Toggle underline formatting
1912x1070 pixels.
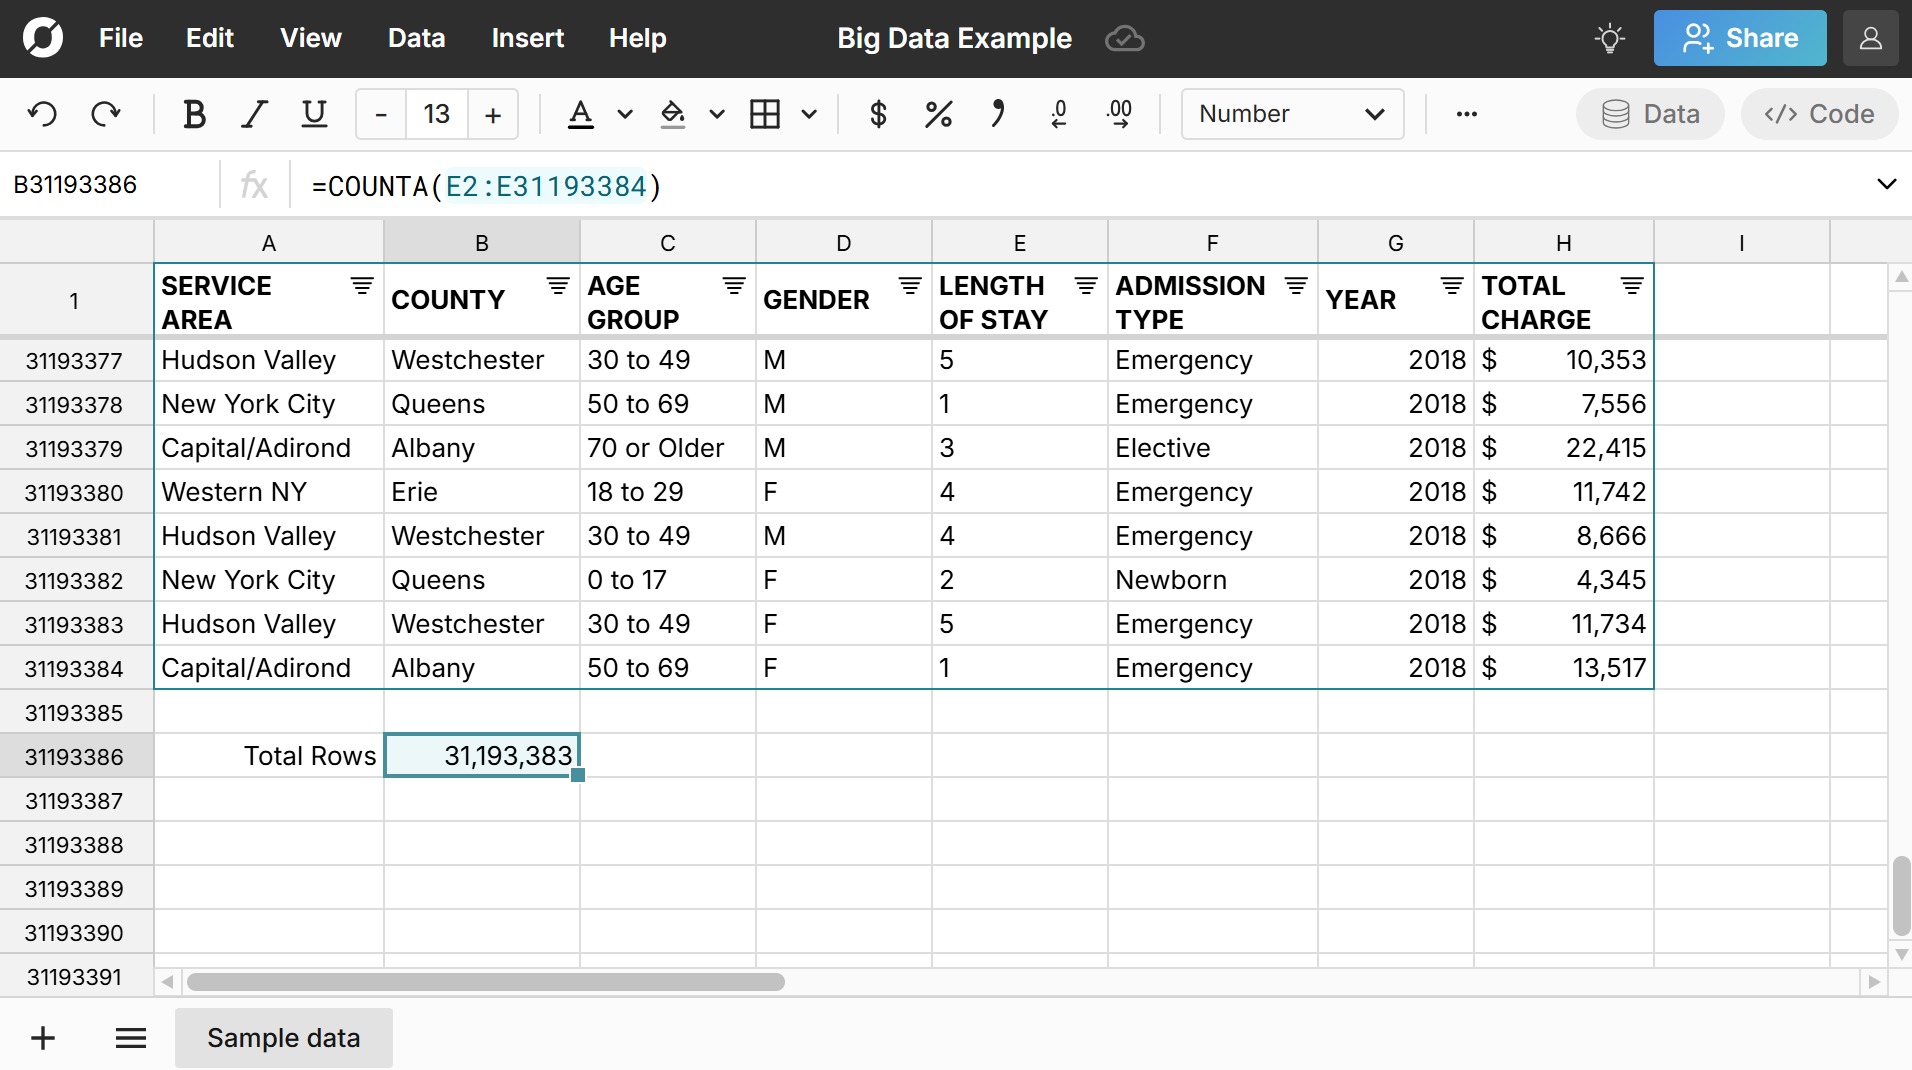click(314, 114)
